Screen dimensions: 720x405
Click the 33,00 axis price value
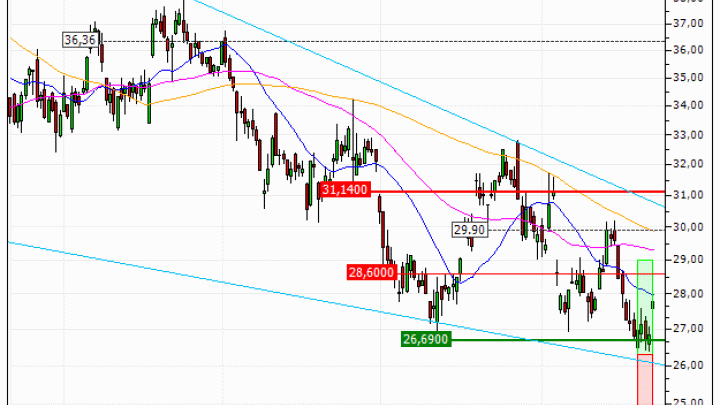[x=688, y=135]
